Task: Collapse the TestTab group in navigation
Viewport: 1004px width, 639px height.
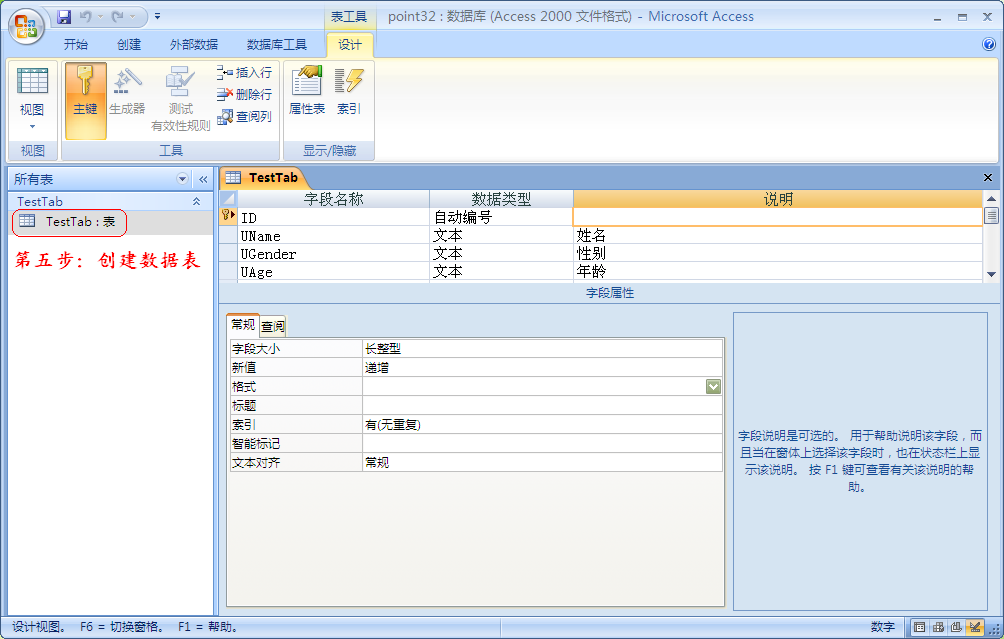Action: tap(197, 201)
